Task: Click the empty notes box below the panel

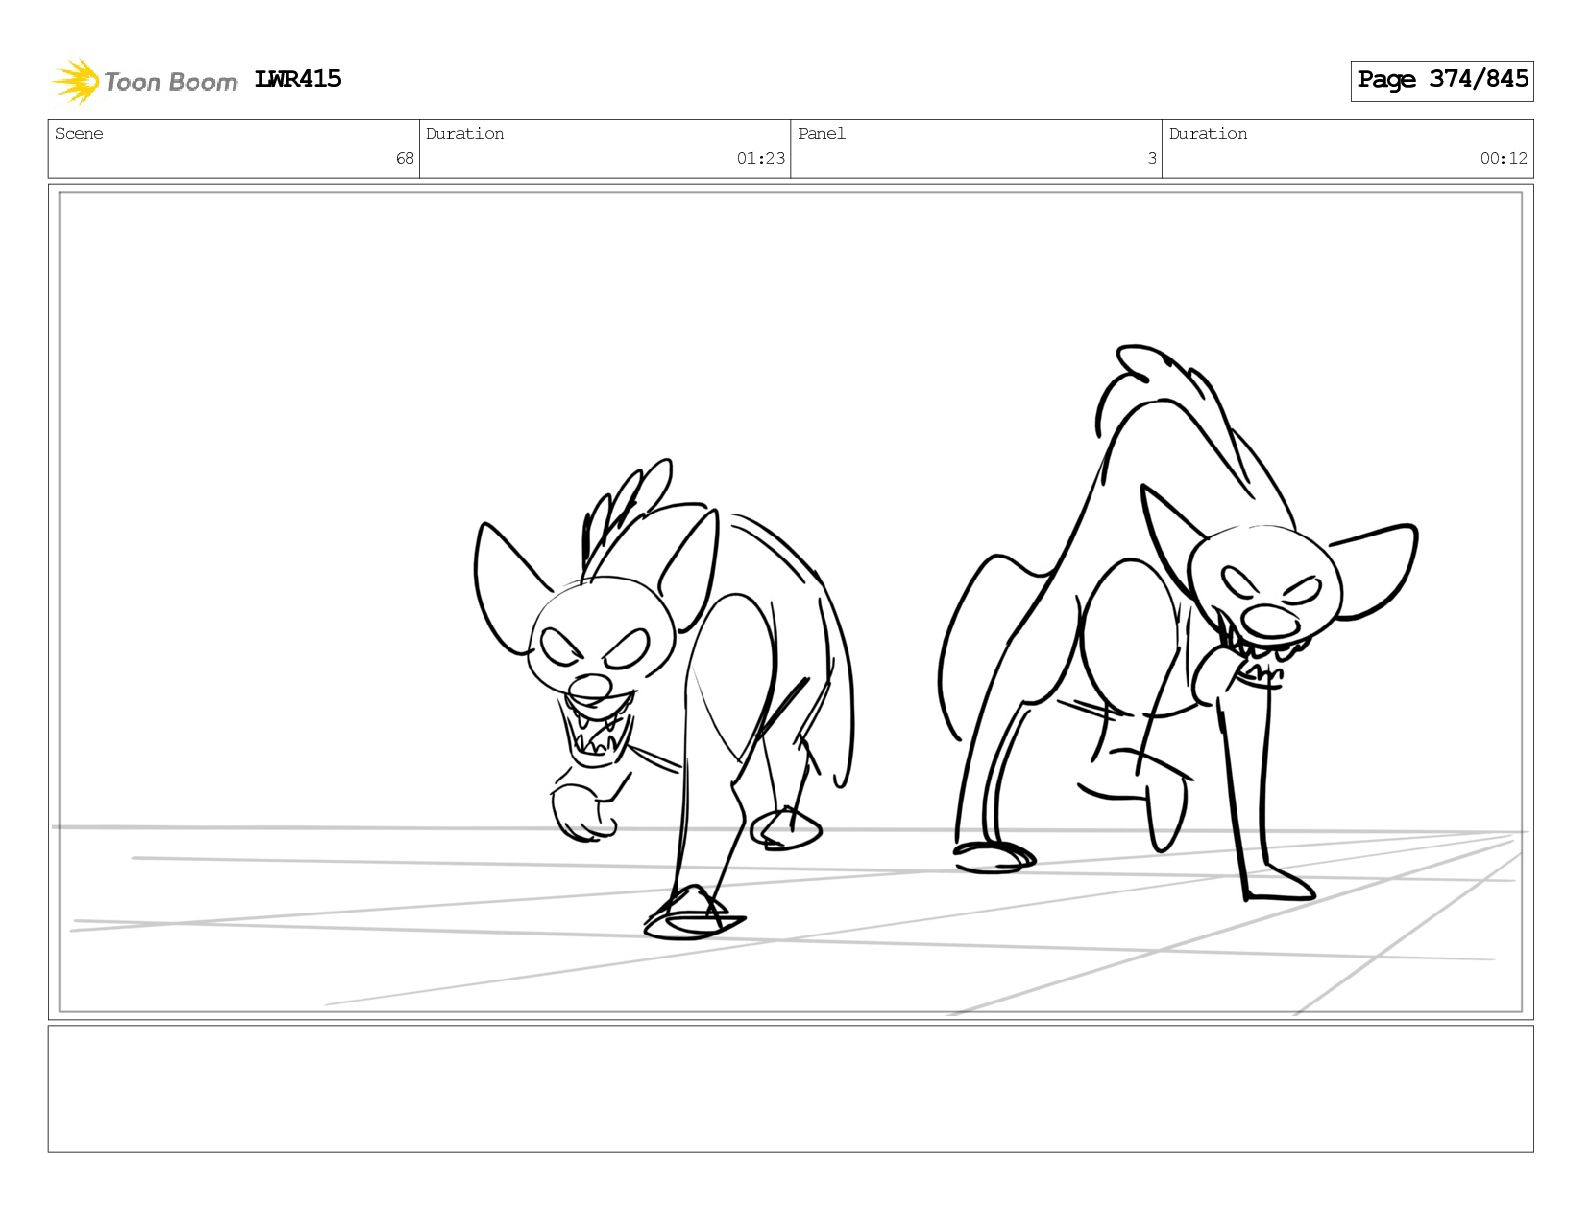Action: 790,1089
